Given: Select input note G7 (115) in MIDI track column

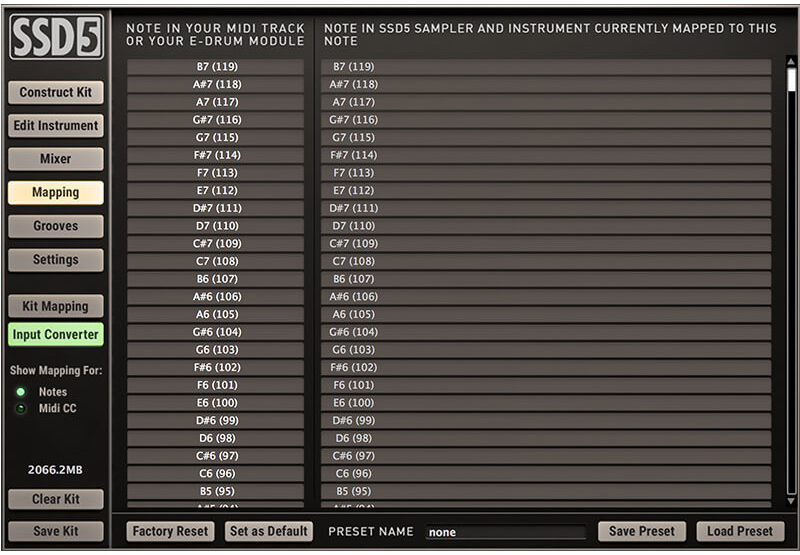Looking at the screenshot, I should 215,137.
